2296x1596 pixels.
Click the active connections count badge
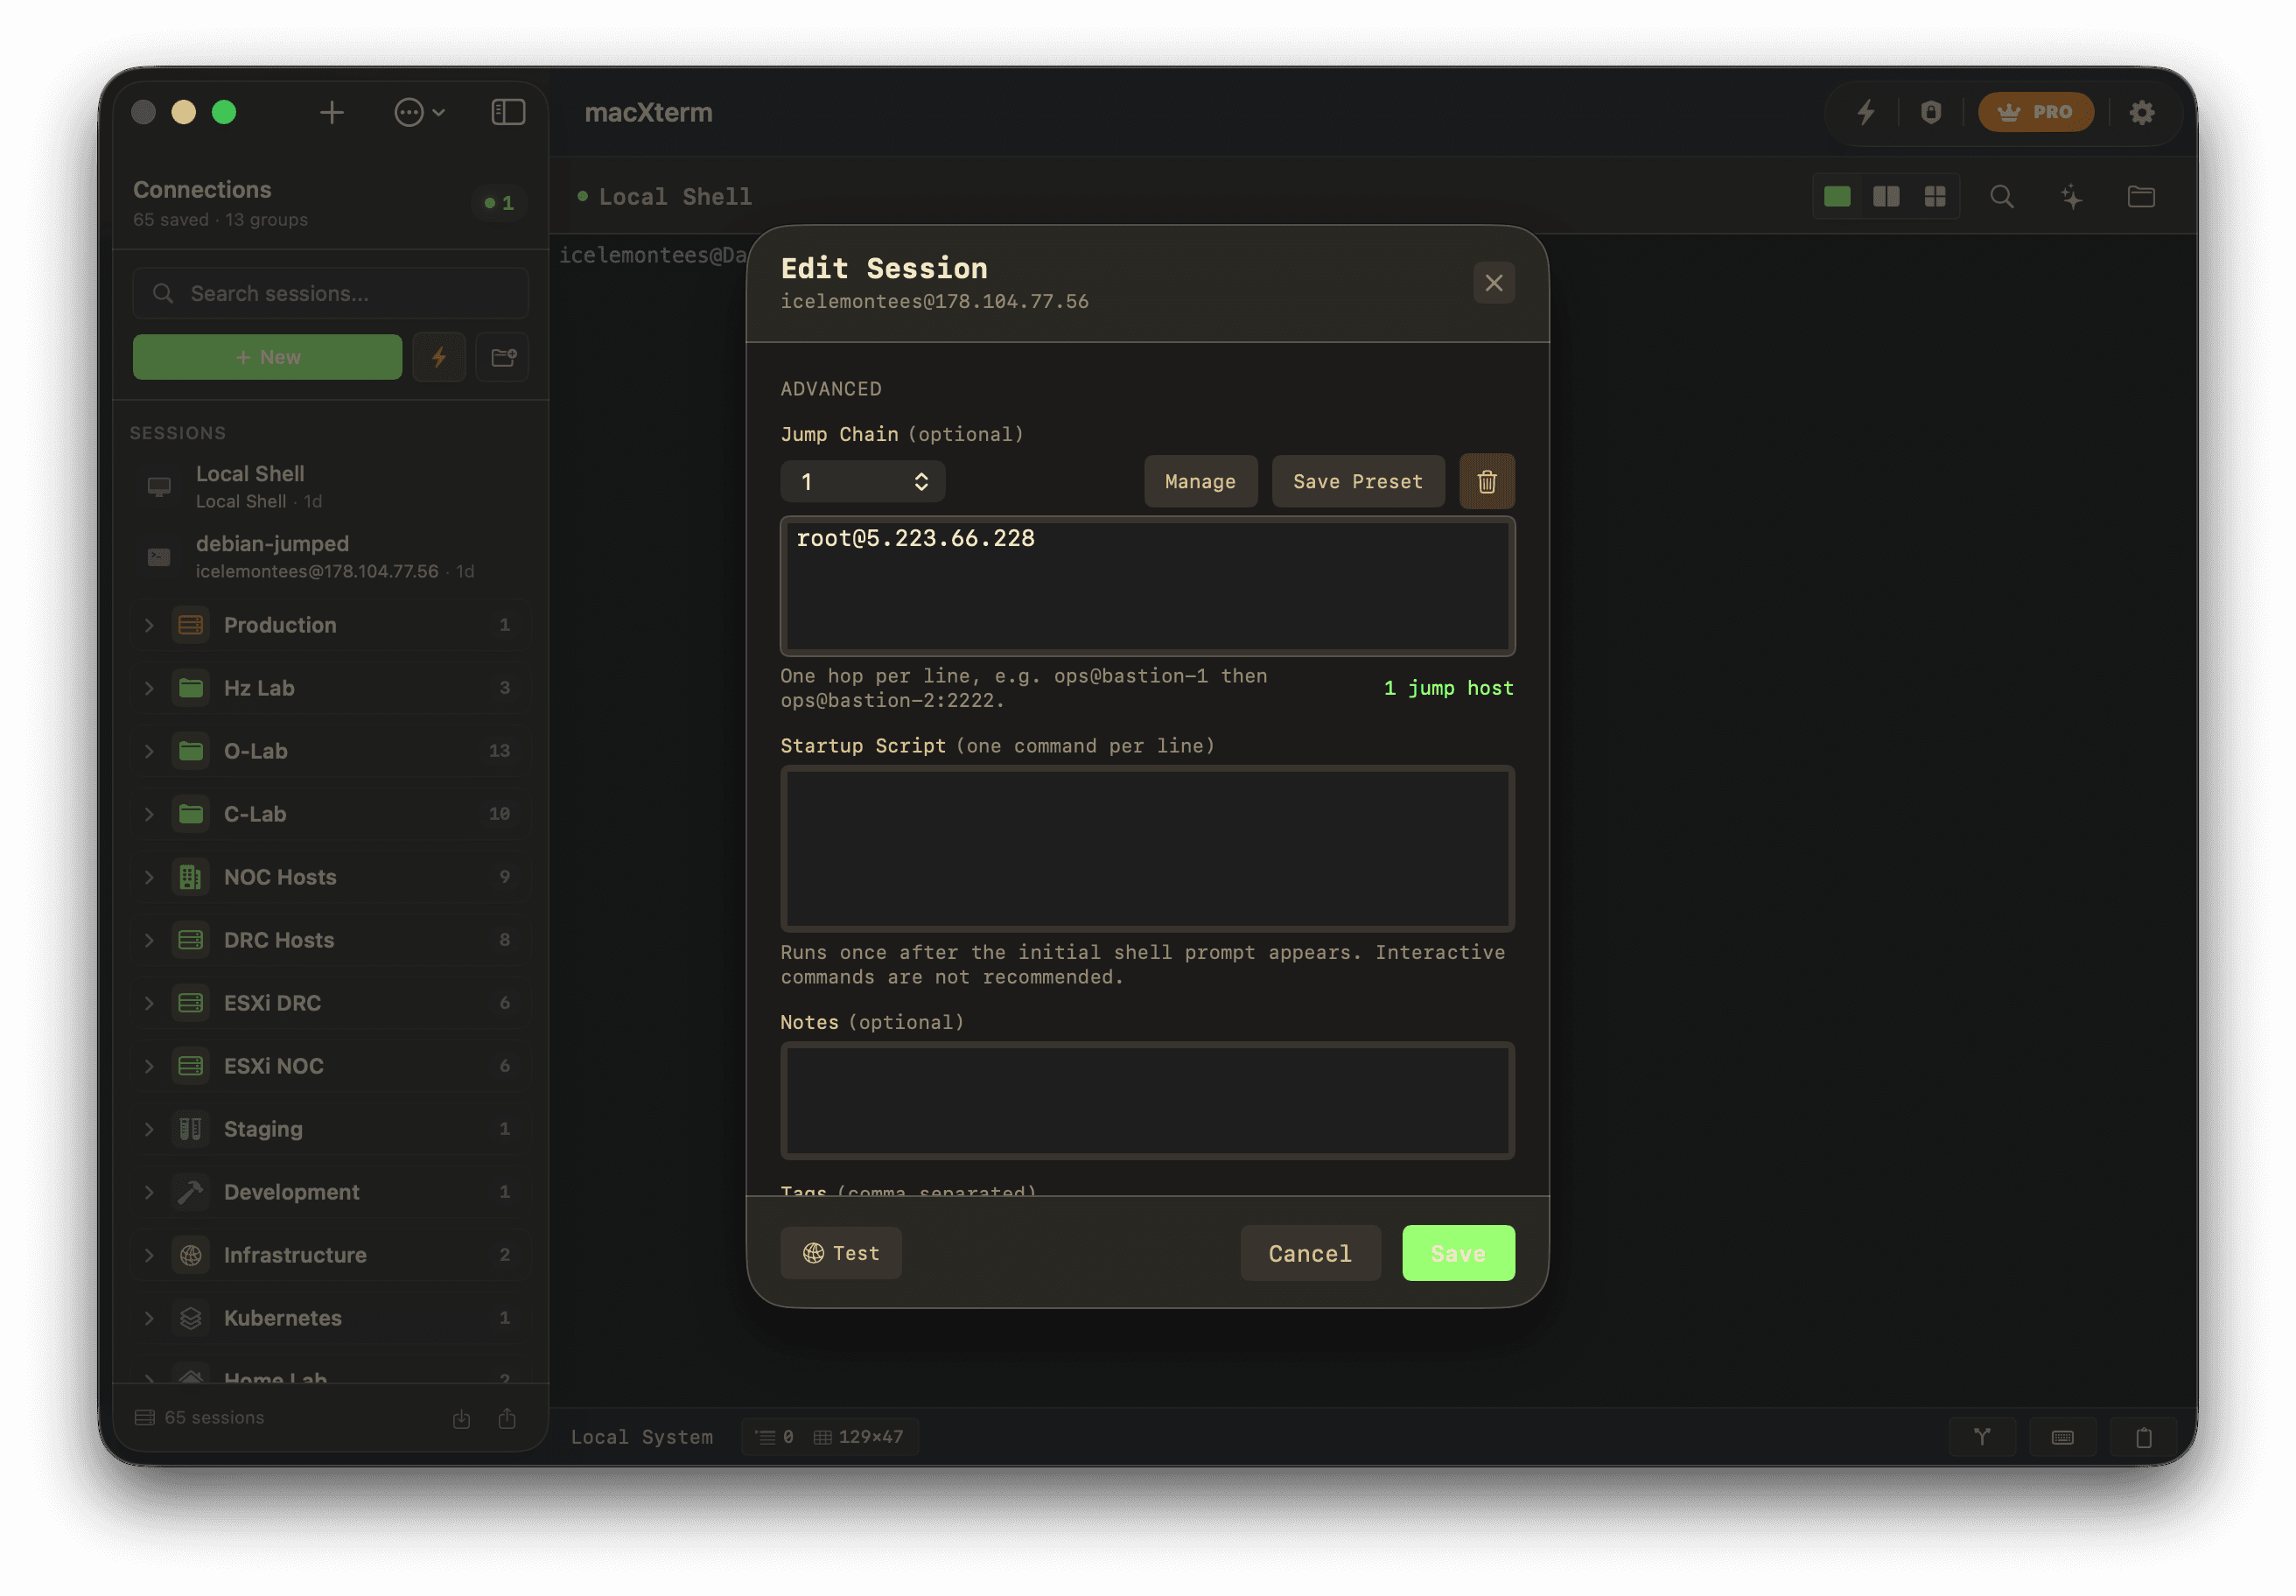coord(499,203)
